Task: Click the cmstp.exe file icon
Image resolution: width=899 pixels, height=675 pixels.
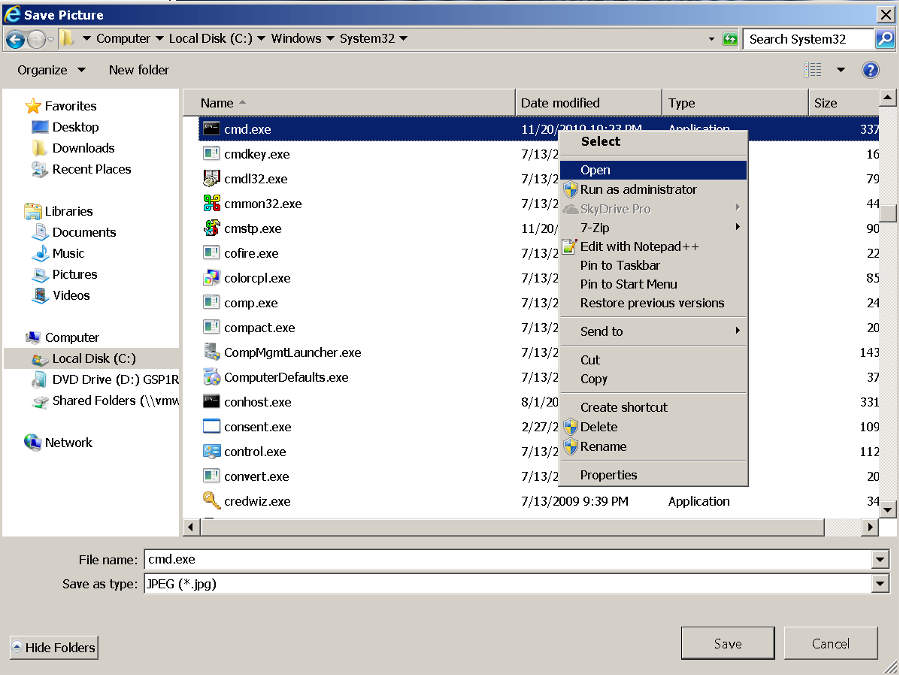Action: pos(211,228)
